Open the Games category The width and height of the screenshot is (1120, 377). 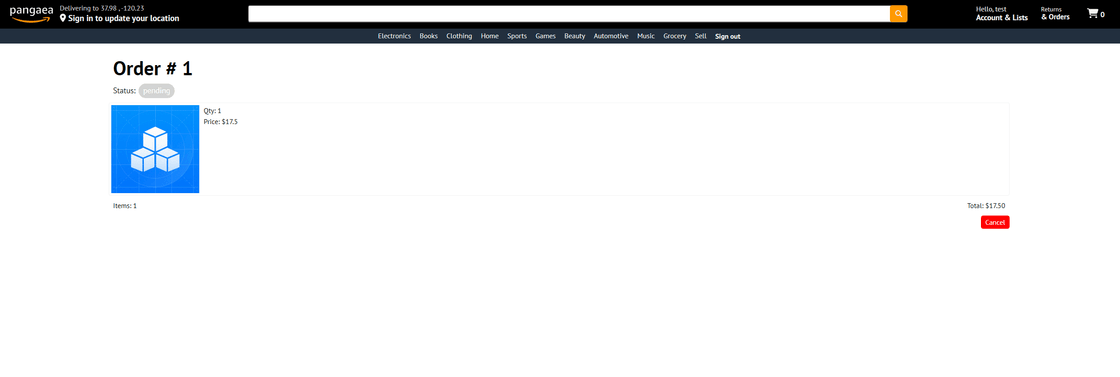(x=546, y=36)
